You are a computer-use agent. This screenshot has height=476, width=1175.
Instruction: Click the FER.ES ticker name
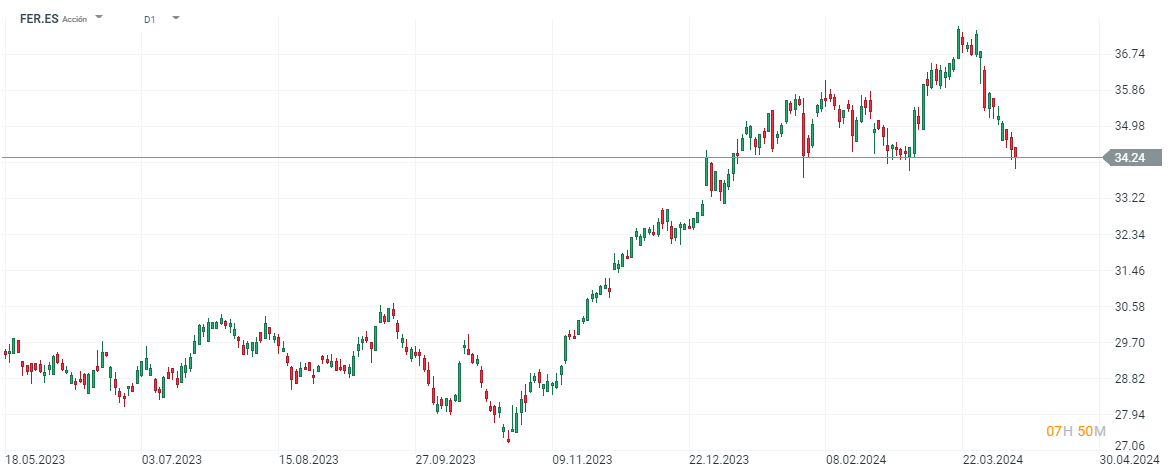(38, 18)
